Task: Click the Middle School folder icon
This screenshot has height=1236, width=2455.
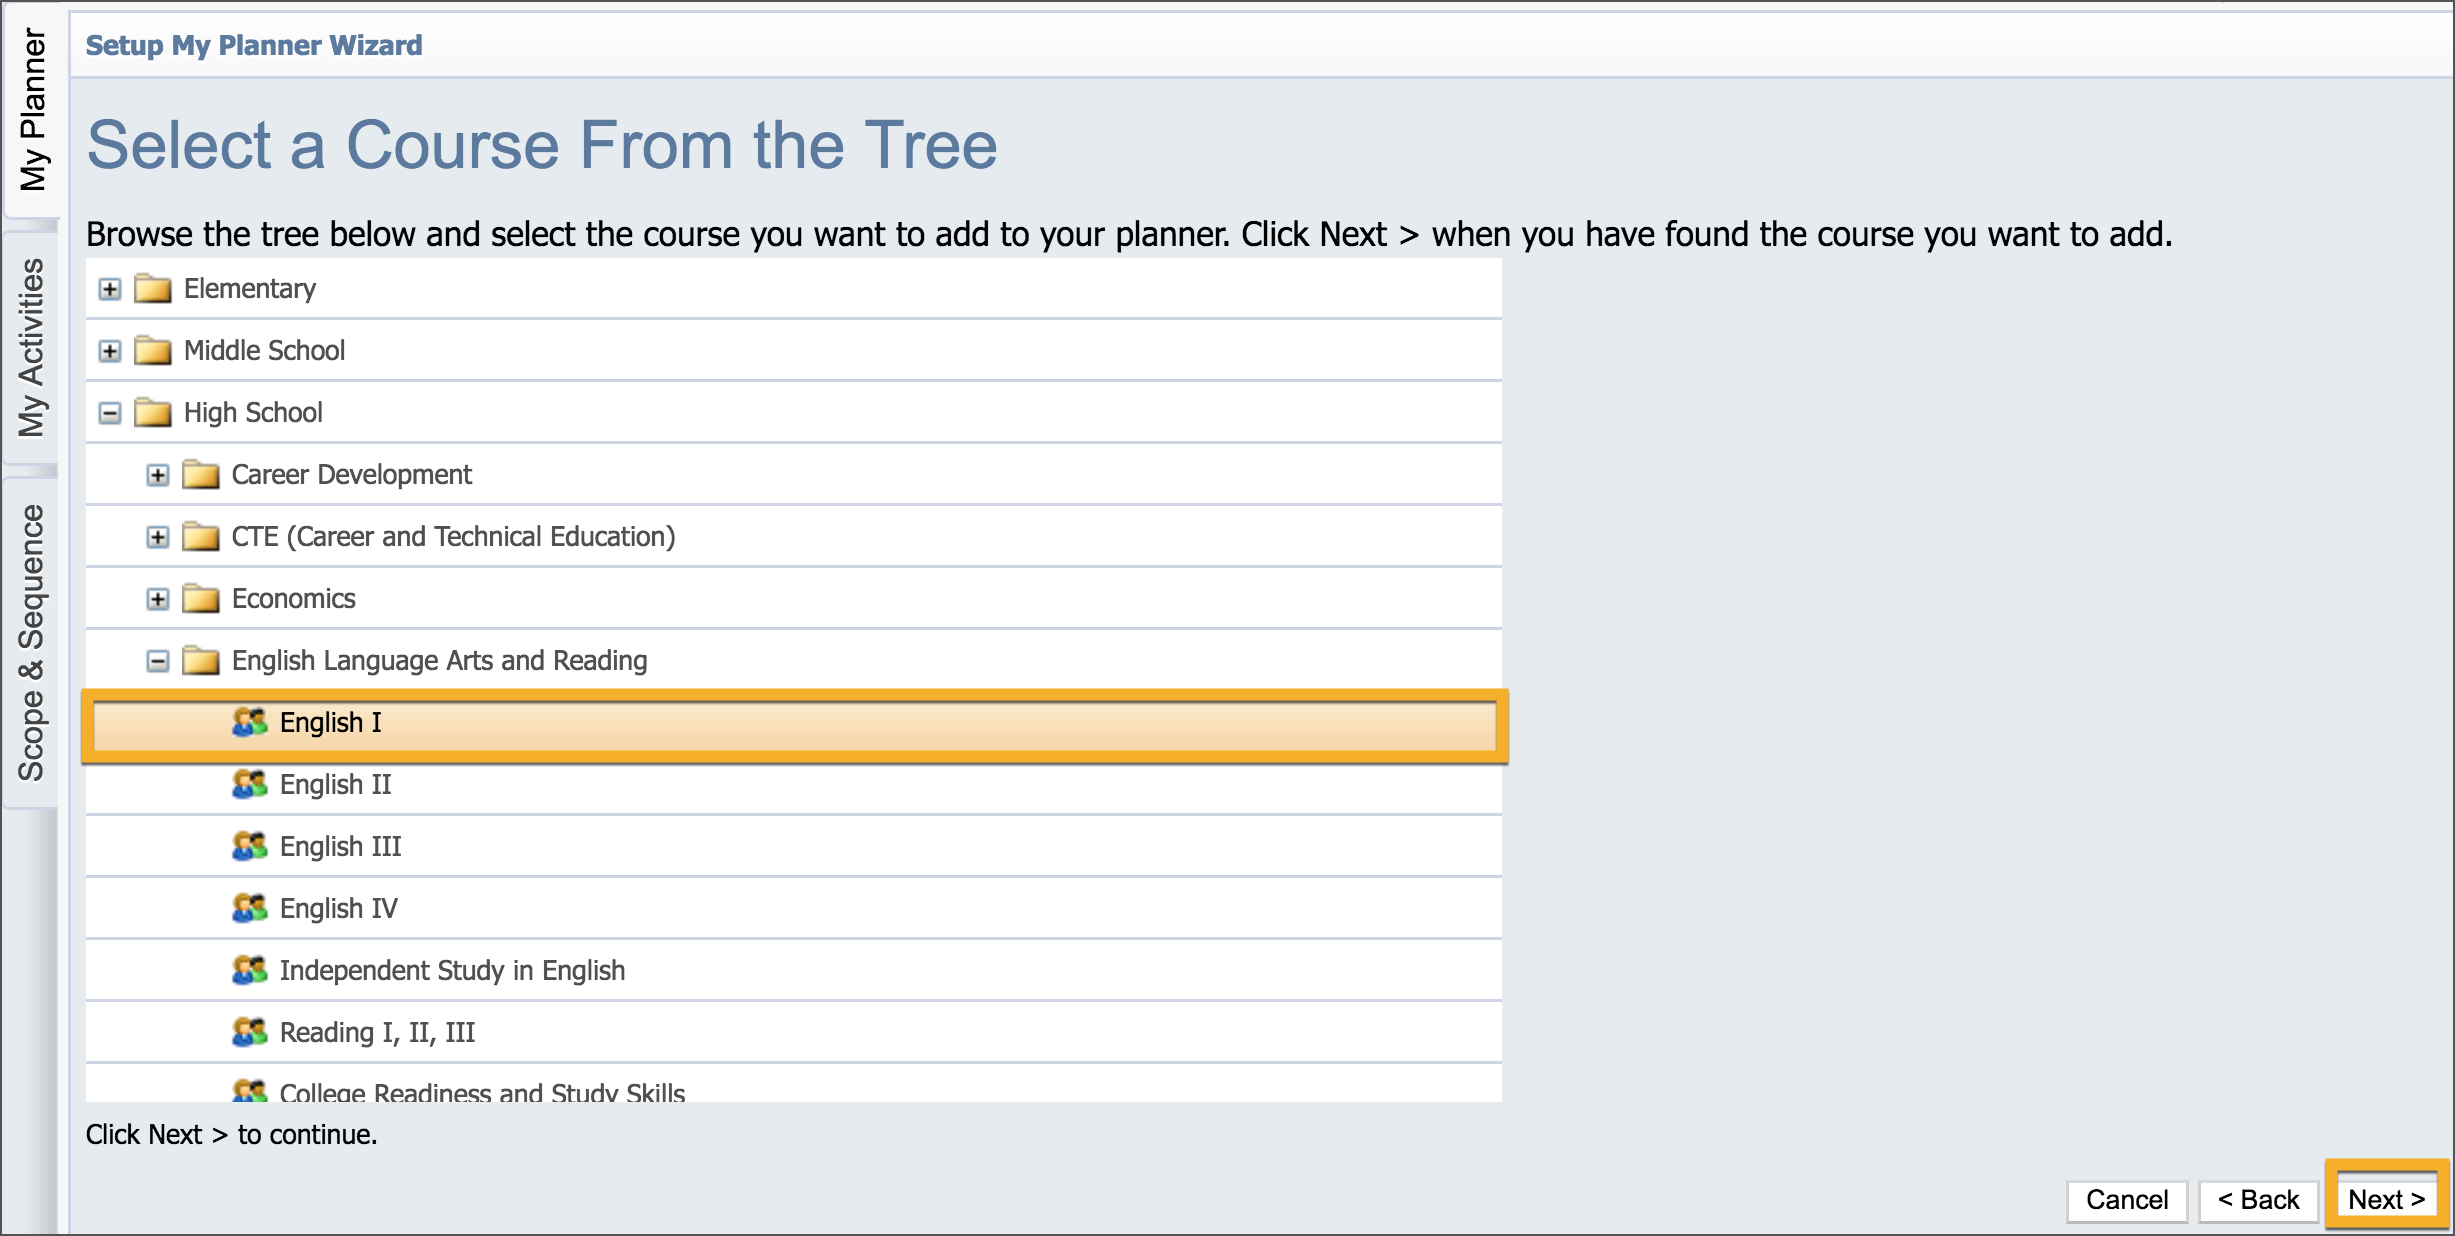Action: (153, 351)
